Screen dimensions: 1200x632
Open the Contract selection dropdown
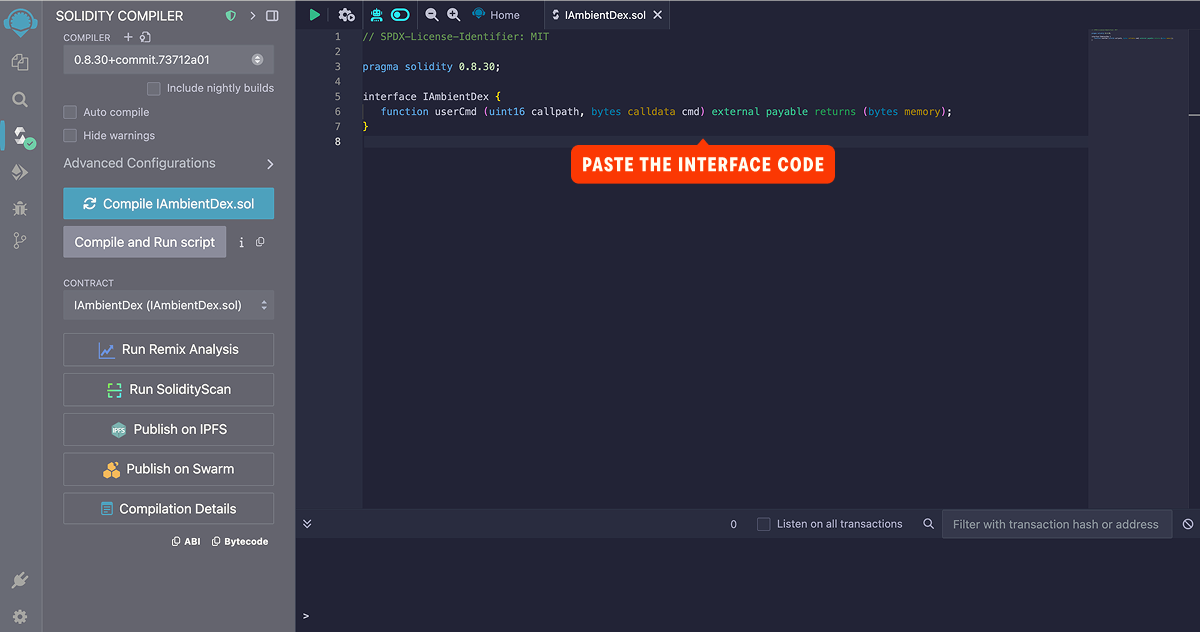(x=168, y=305)
